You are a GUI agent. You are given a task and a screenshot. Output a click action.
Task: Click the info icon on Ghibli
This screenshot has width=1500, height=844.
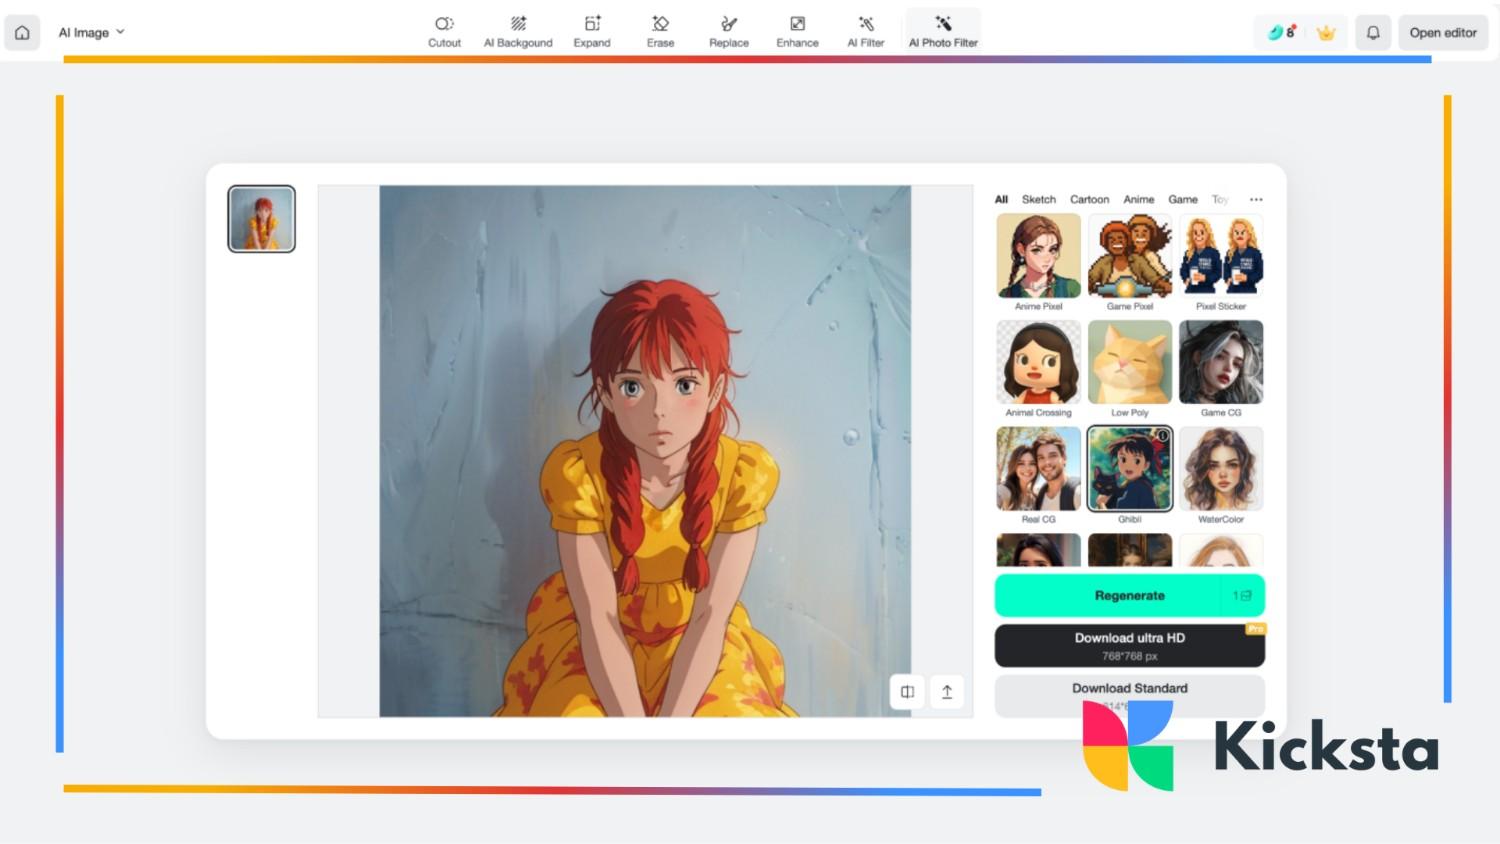(1163, 435)
